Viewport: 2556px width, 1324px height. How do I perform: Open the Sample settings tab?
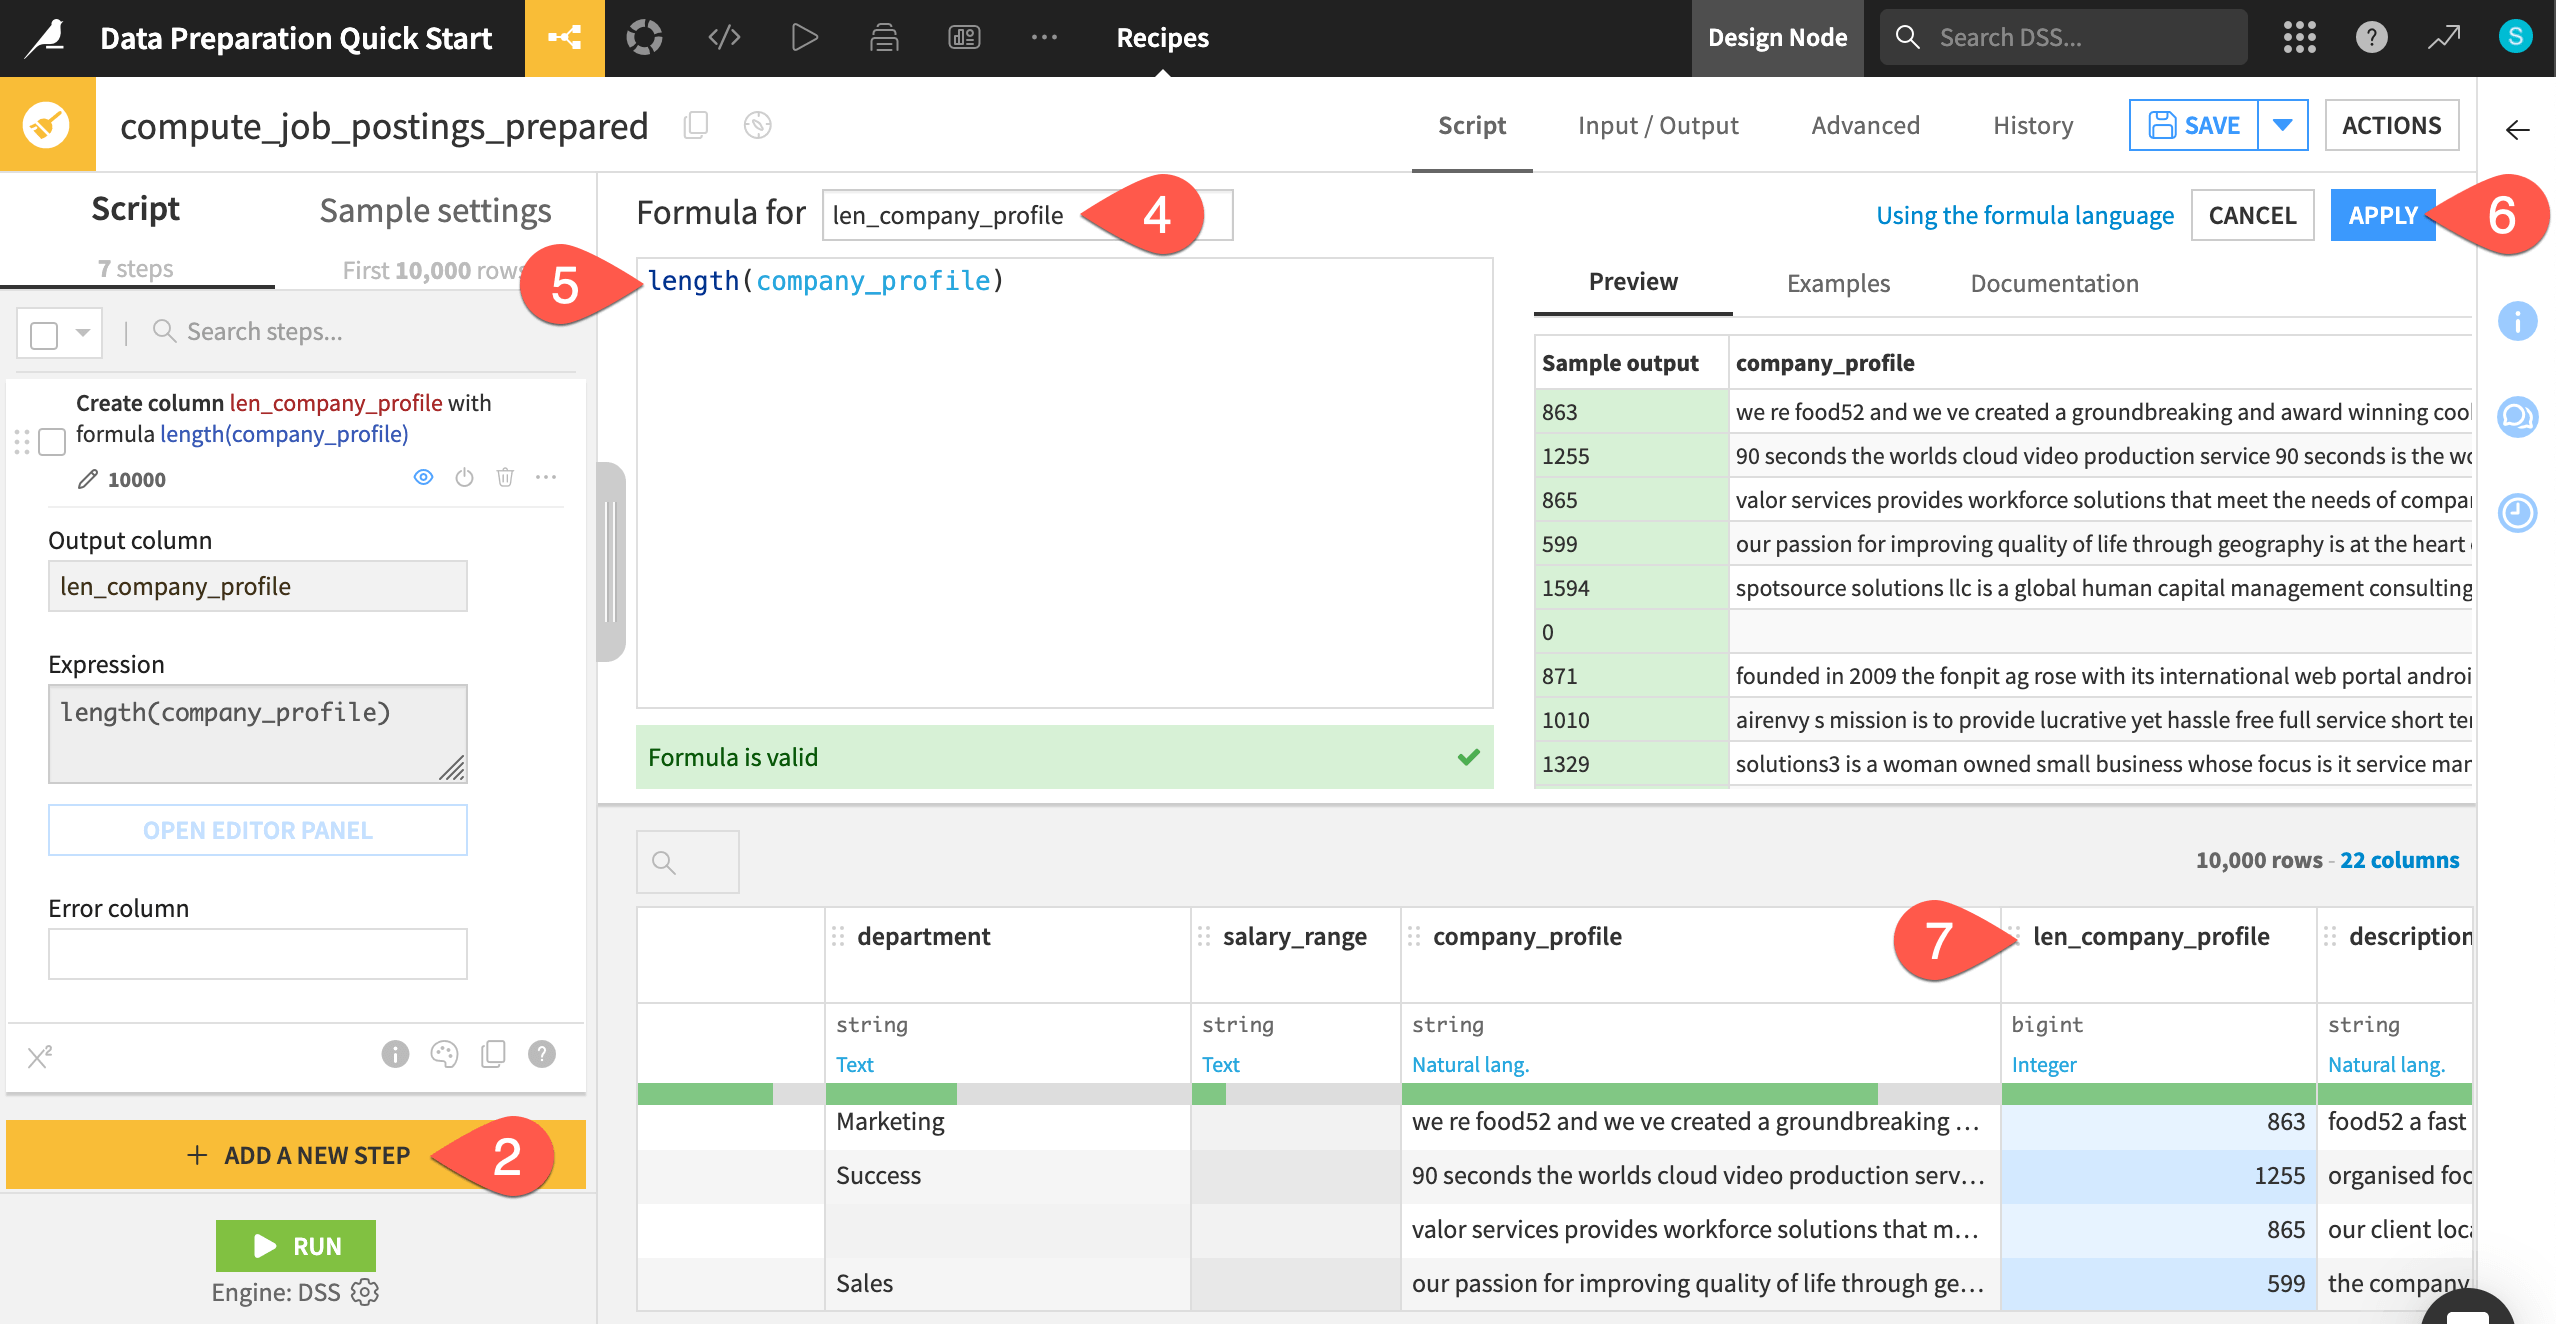tap(435, 210)
